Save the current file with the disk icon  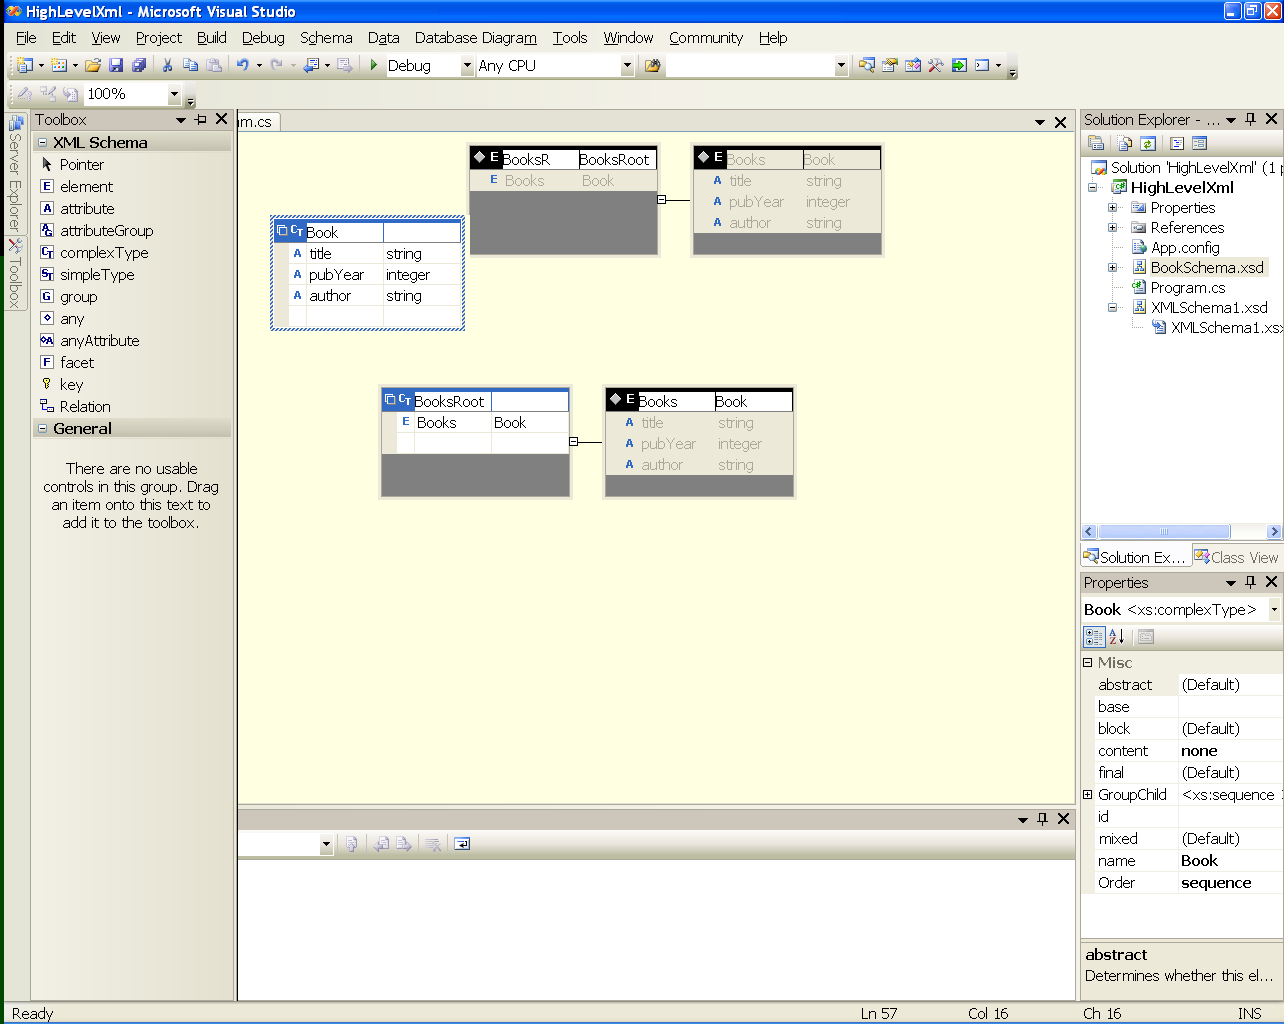[116, 65]
